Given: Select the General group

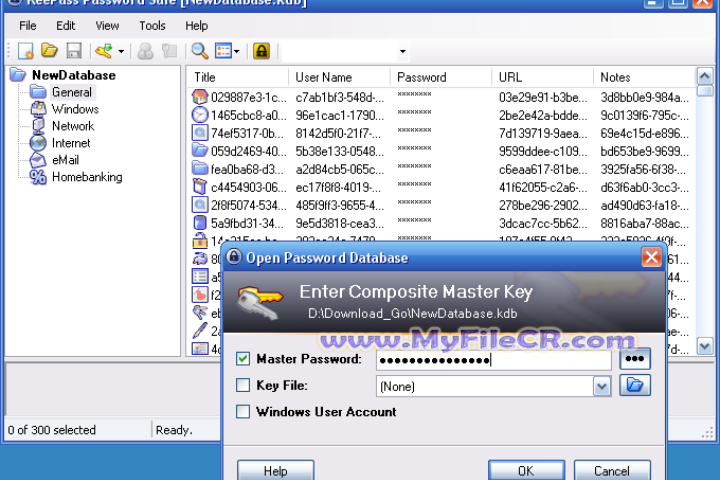Looking at the screenshot, I should 72,92.
